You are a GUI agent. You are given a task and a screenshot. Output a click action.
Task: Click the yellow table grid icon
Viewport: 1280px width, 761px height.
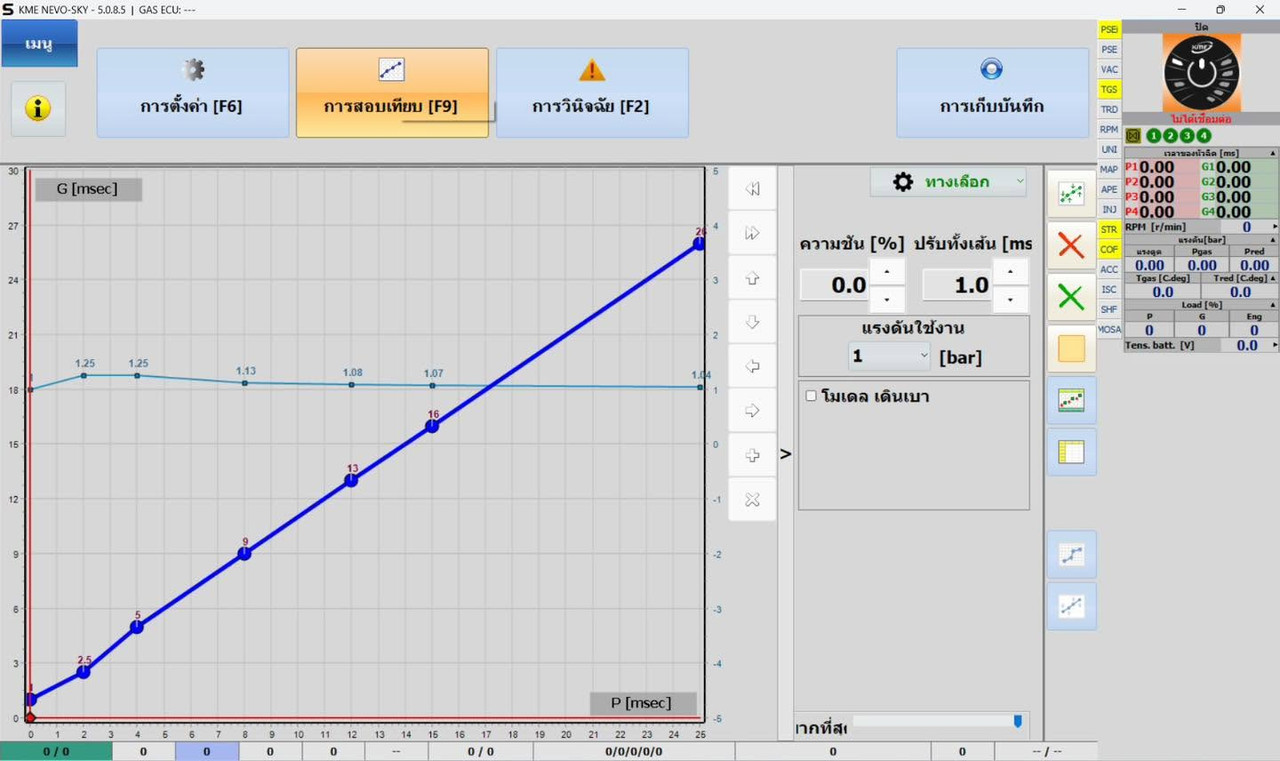coord(1071,452)
